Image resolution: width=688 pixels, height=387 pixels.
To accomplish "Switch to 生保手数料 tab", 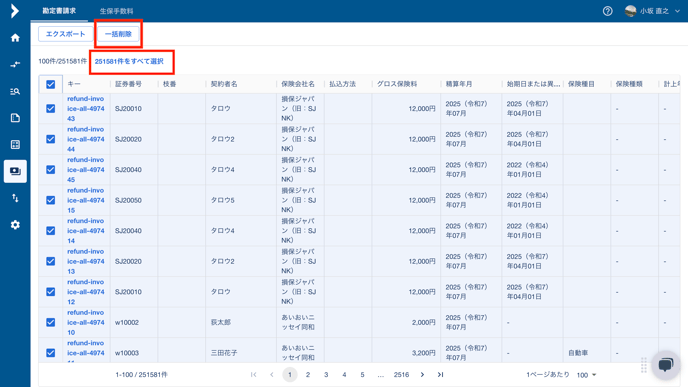I will pos(116,11).
